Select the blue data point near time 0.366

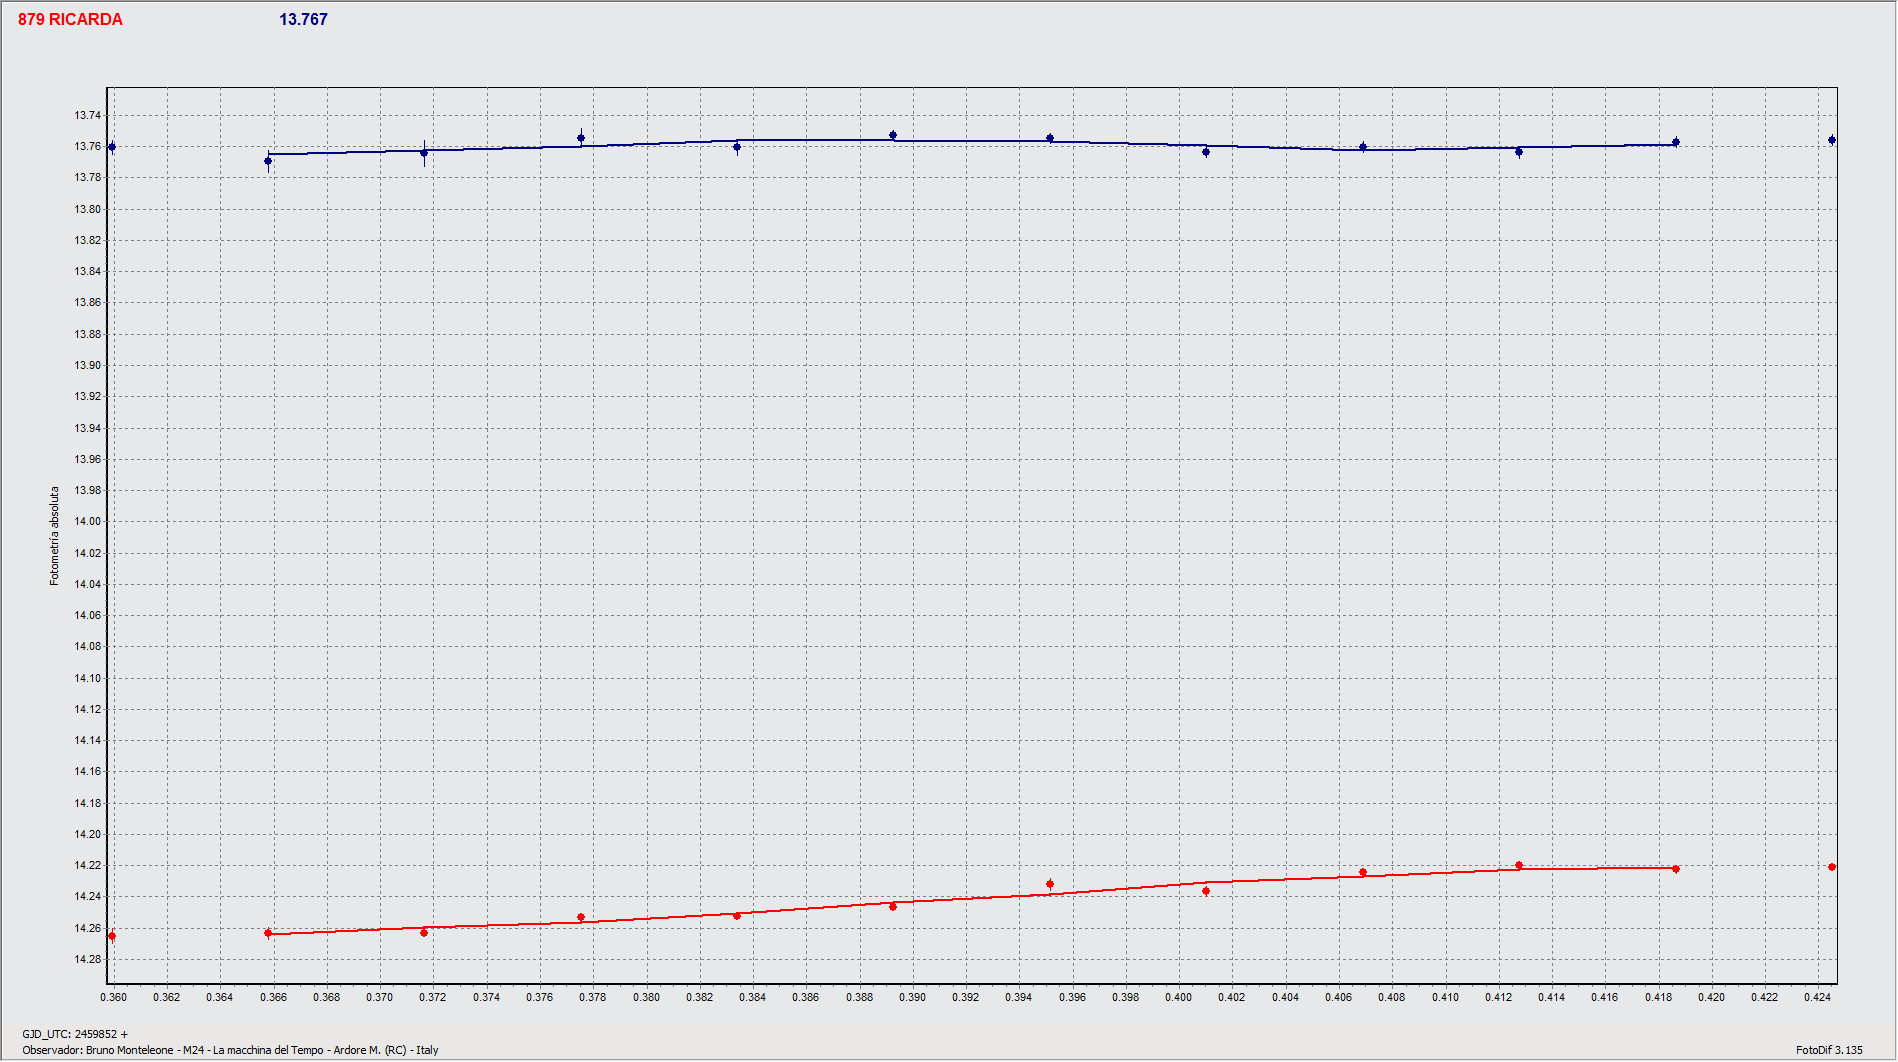click(268, 161)
